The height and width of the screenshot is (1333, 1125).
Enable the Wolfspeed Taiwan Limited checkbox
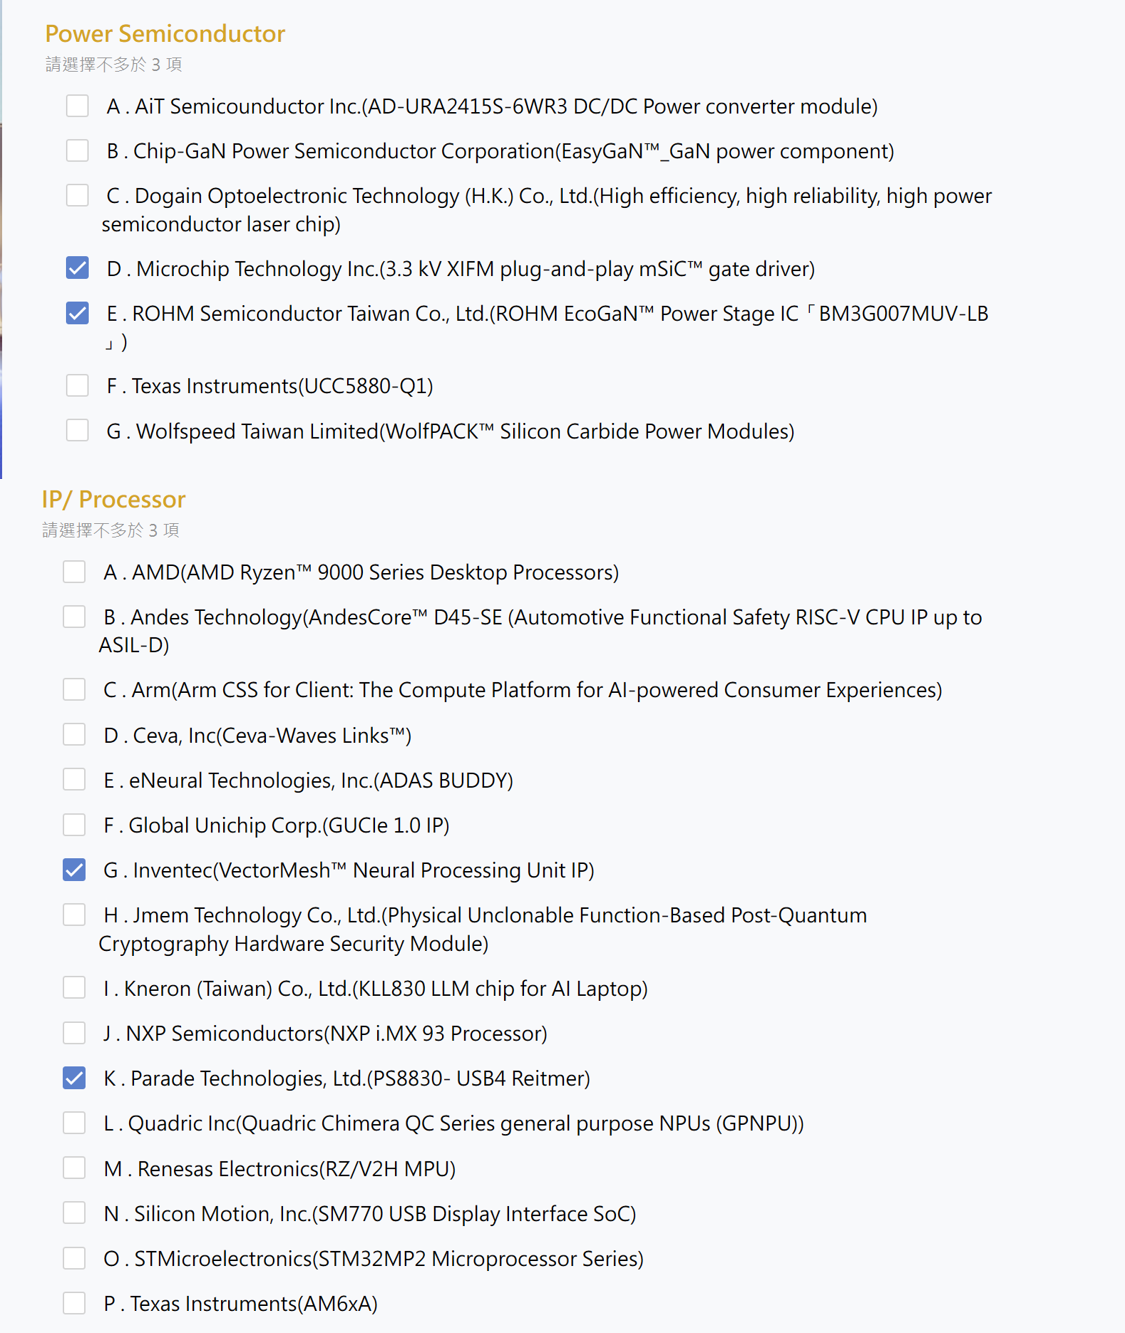pos(77,430)
